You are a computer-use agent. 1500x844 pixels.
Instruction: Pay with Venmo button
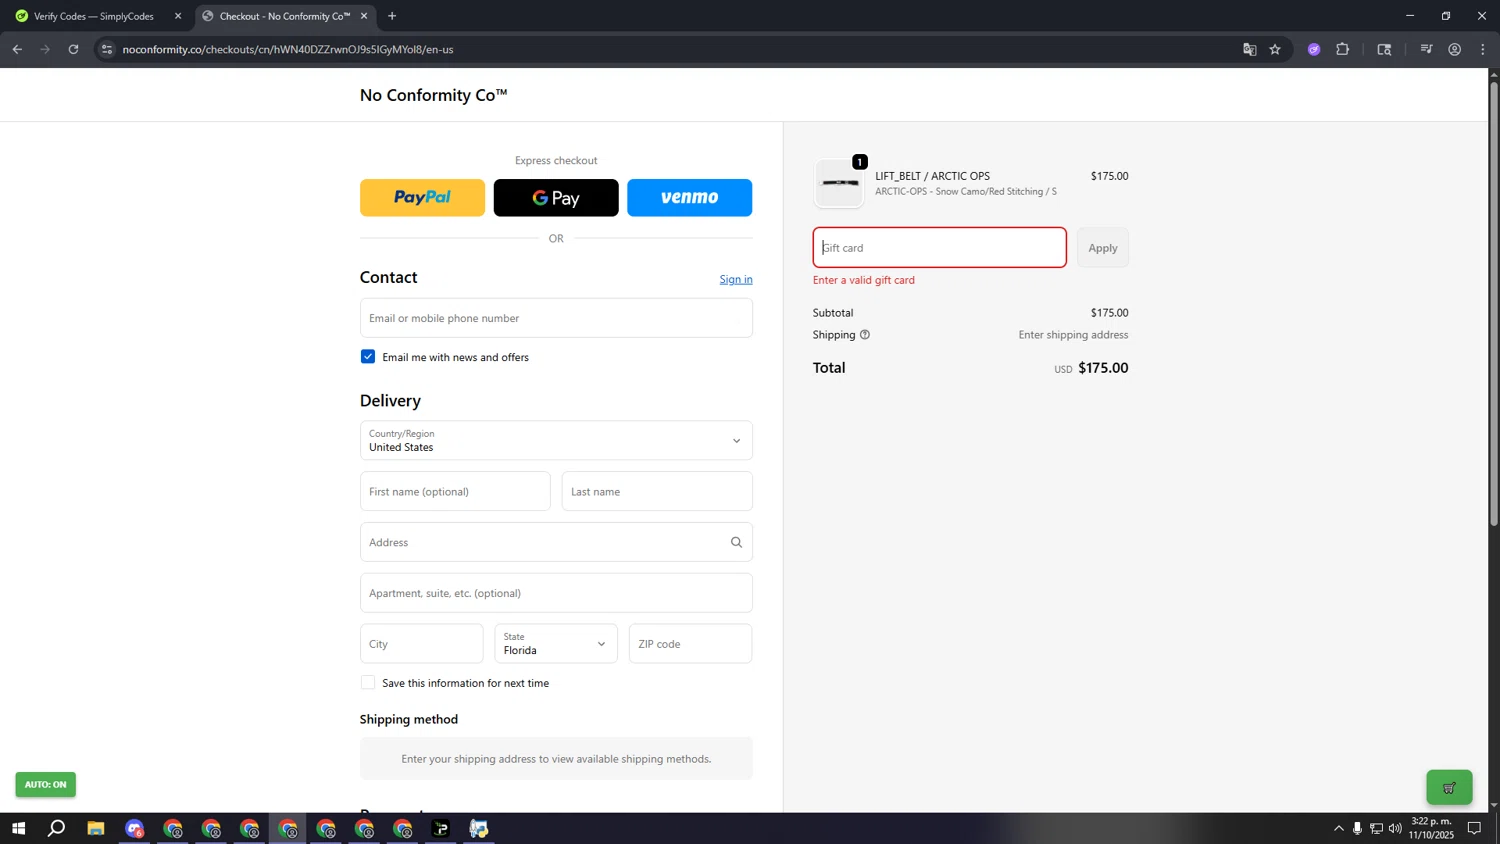click(690, 198)
